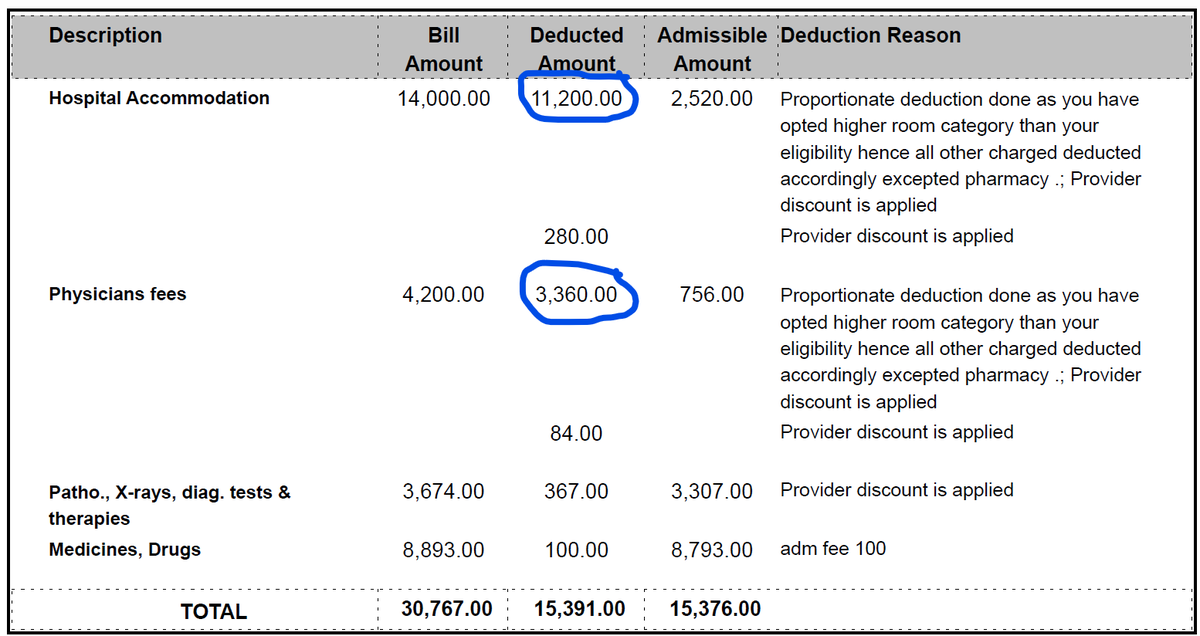Click the 2,520.00 admissible amount

click(x=712, y=98)
